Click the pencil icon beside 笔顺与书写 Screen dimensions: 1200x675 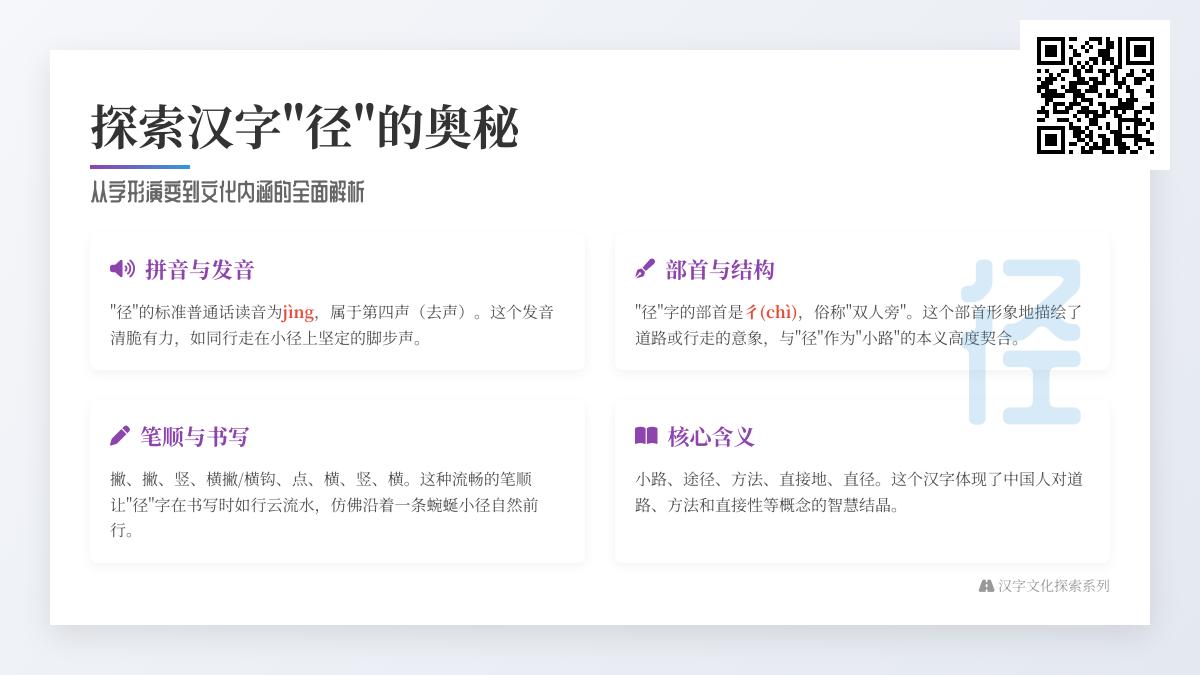[120, 436]
